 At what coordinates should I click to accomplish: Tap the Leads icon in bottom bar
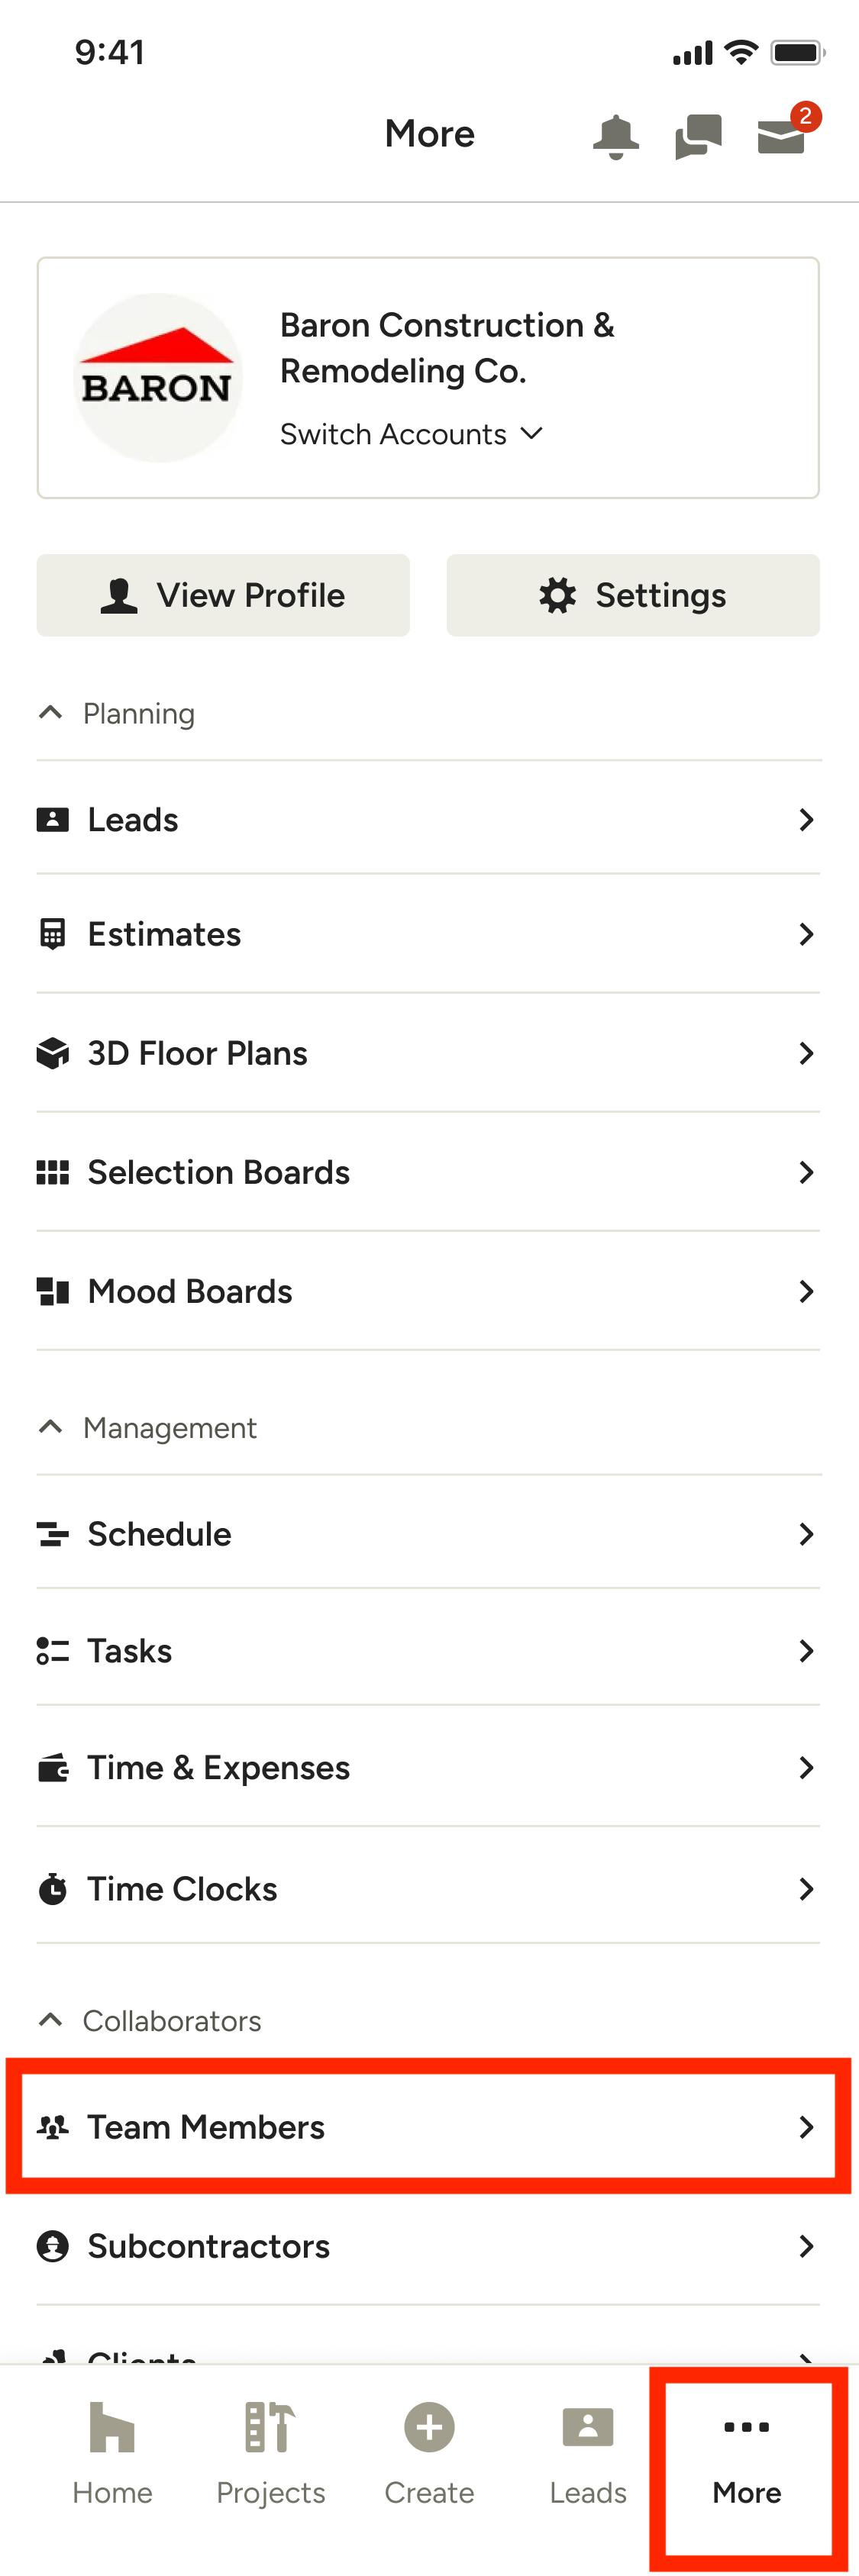tap(588, 2427)
